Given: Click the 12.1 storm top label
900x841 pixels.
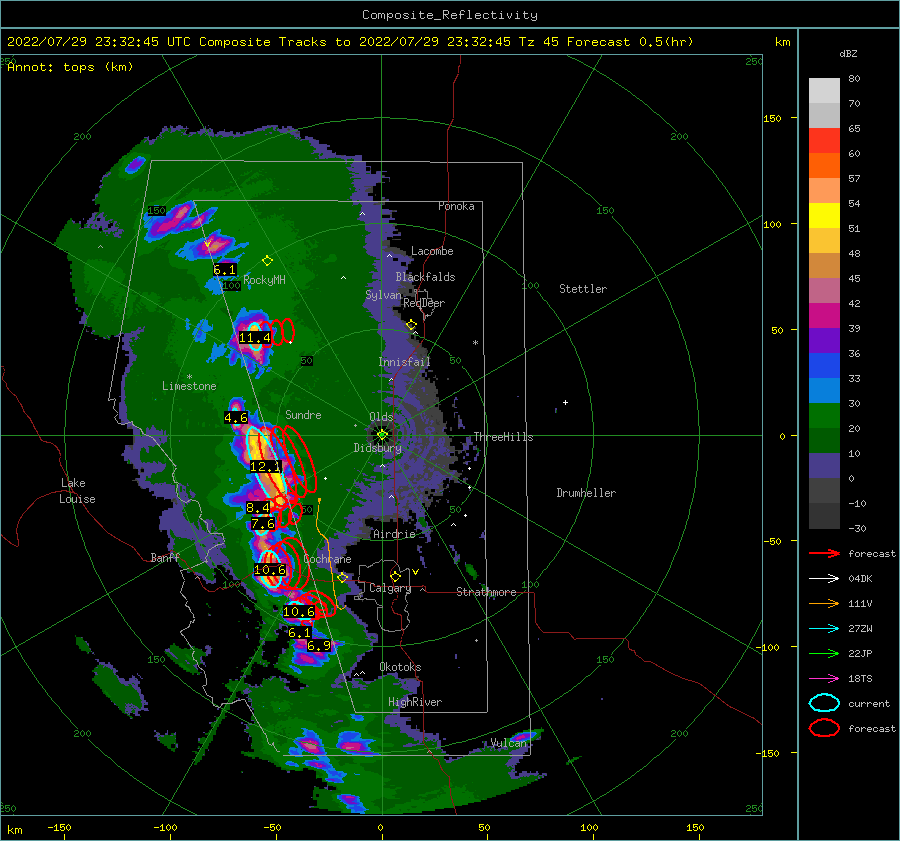Looking at the screenshot, I should (265, 467).
